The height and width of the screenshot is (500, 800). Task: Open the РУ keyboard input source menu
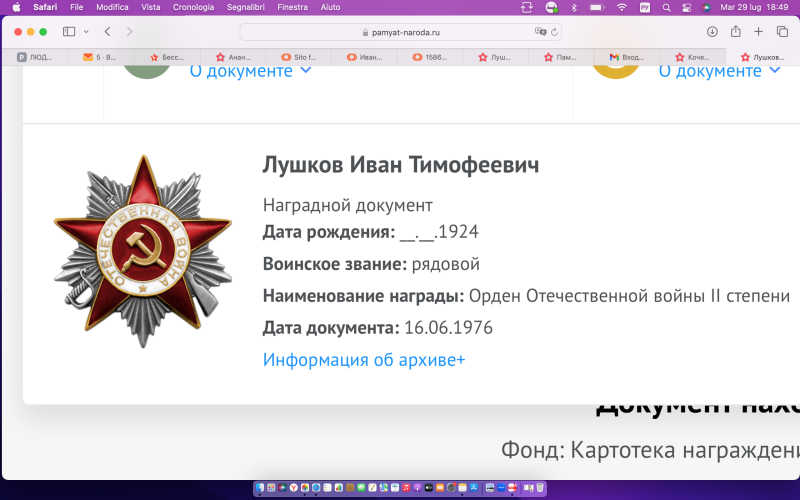[x=645, y=7]
